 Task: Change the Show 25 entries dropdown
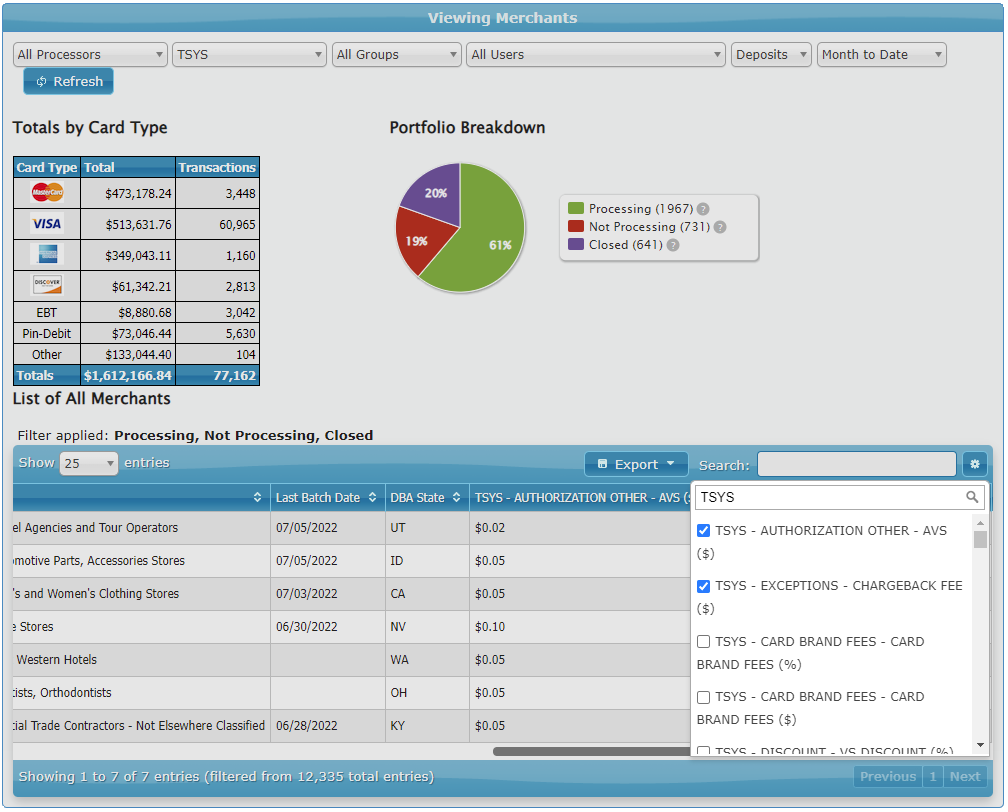coord(89,463)
